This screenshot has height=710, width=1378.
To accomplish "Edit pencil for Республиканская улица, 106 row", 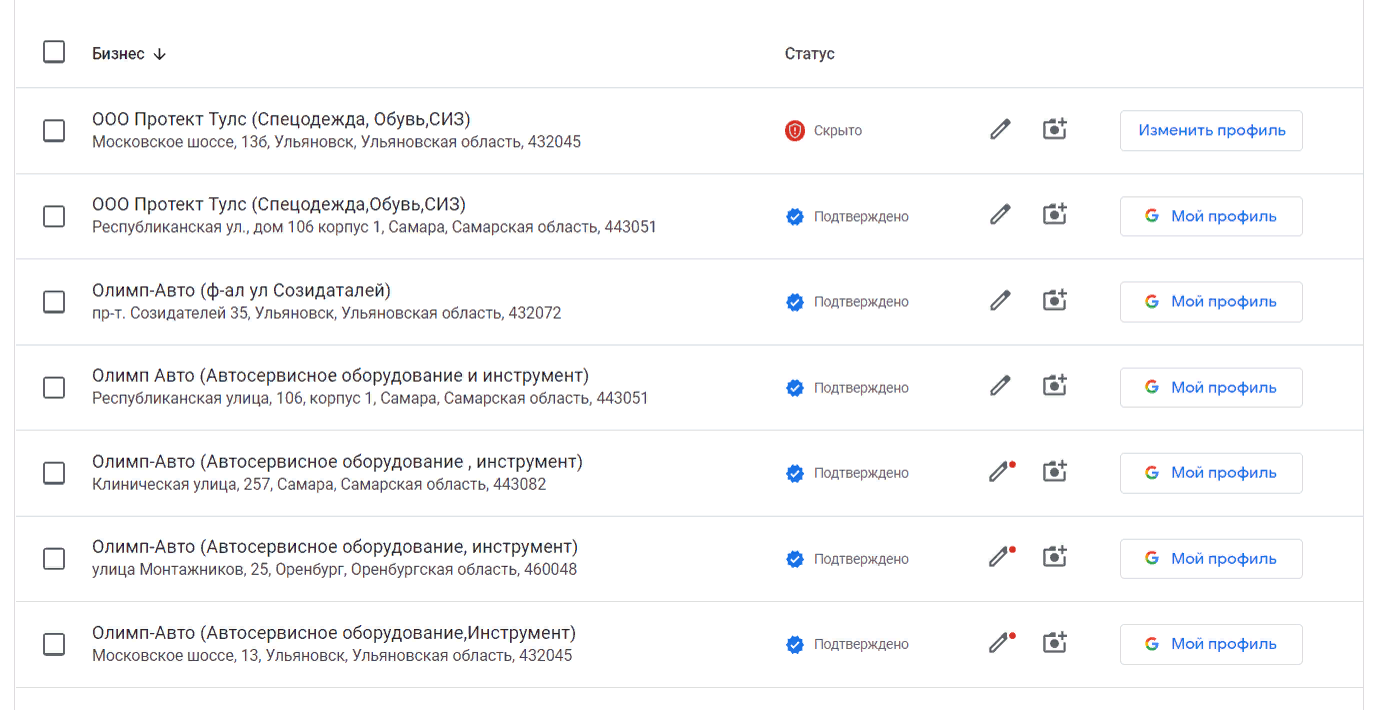I will coord(1000,387).
